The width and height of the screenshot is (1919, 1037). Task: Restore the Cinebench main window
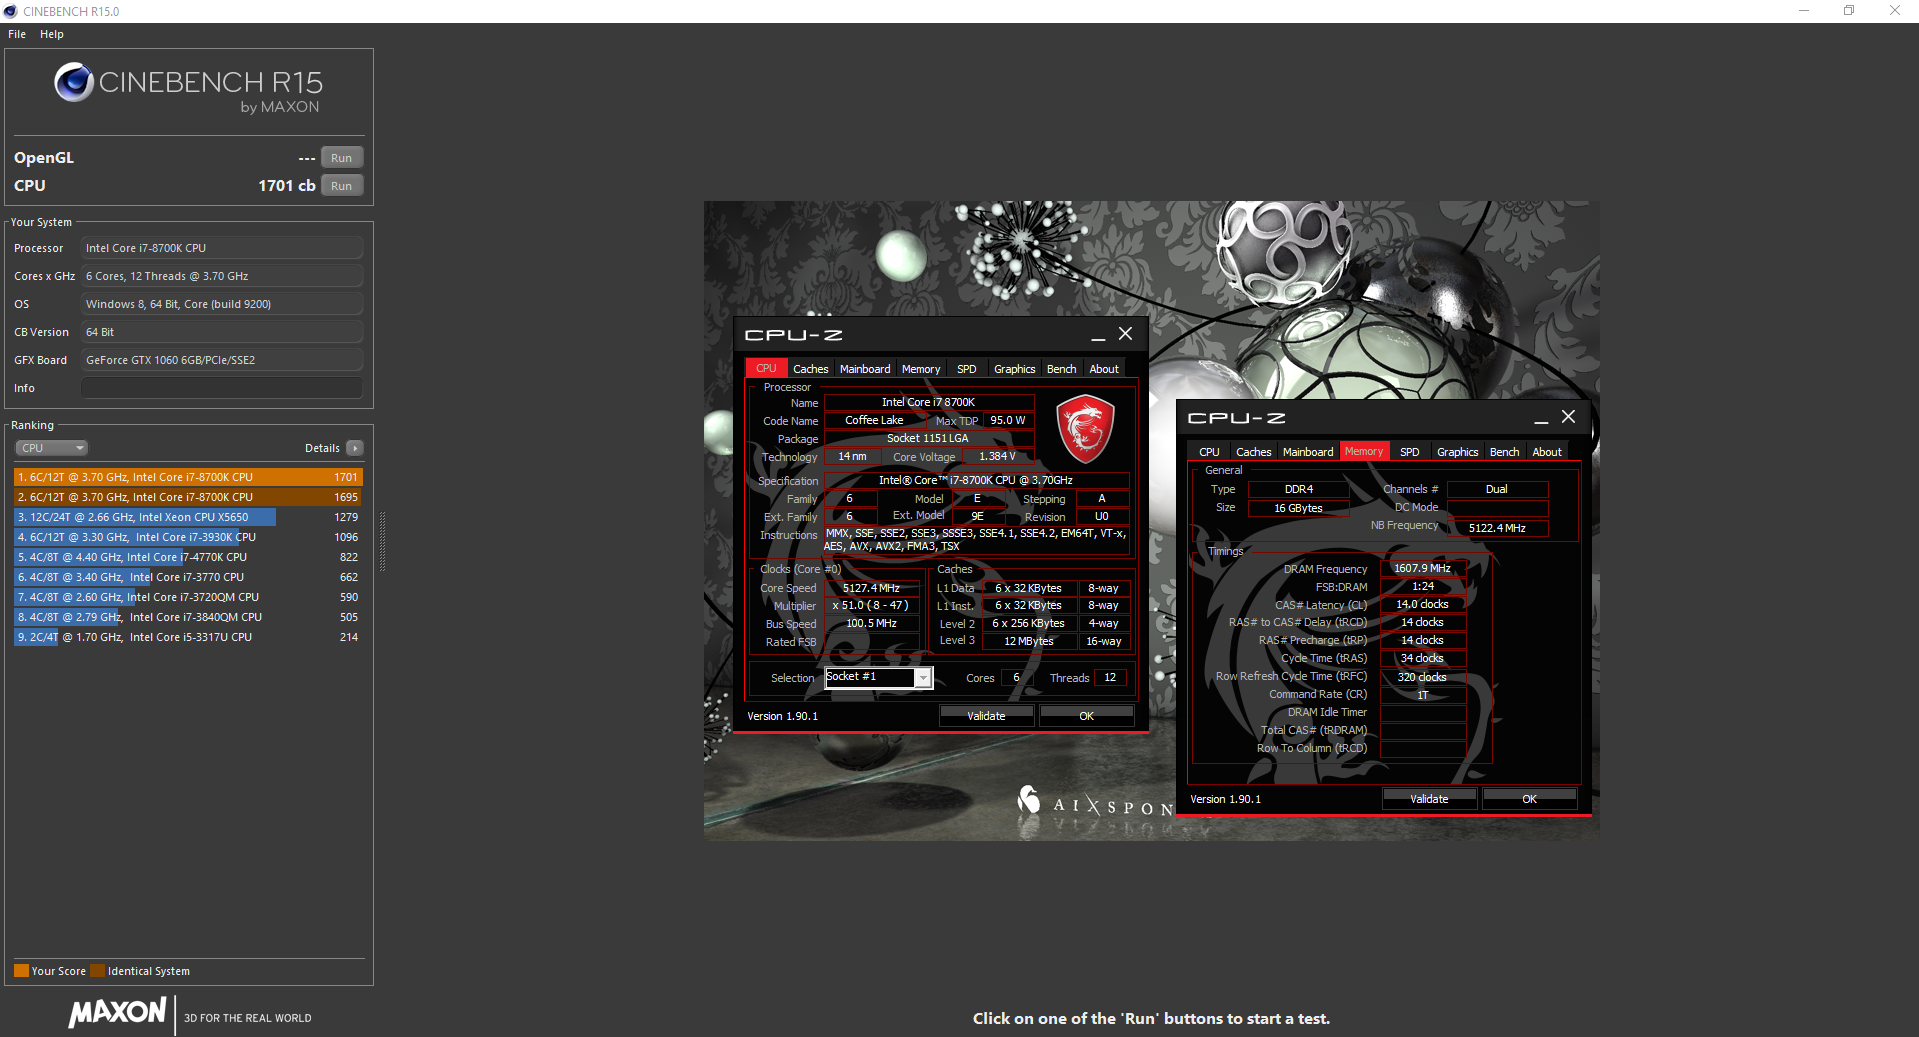coord(1849,11)
